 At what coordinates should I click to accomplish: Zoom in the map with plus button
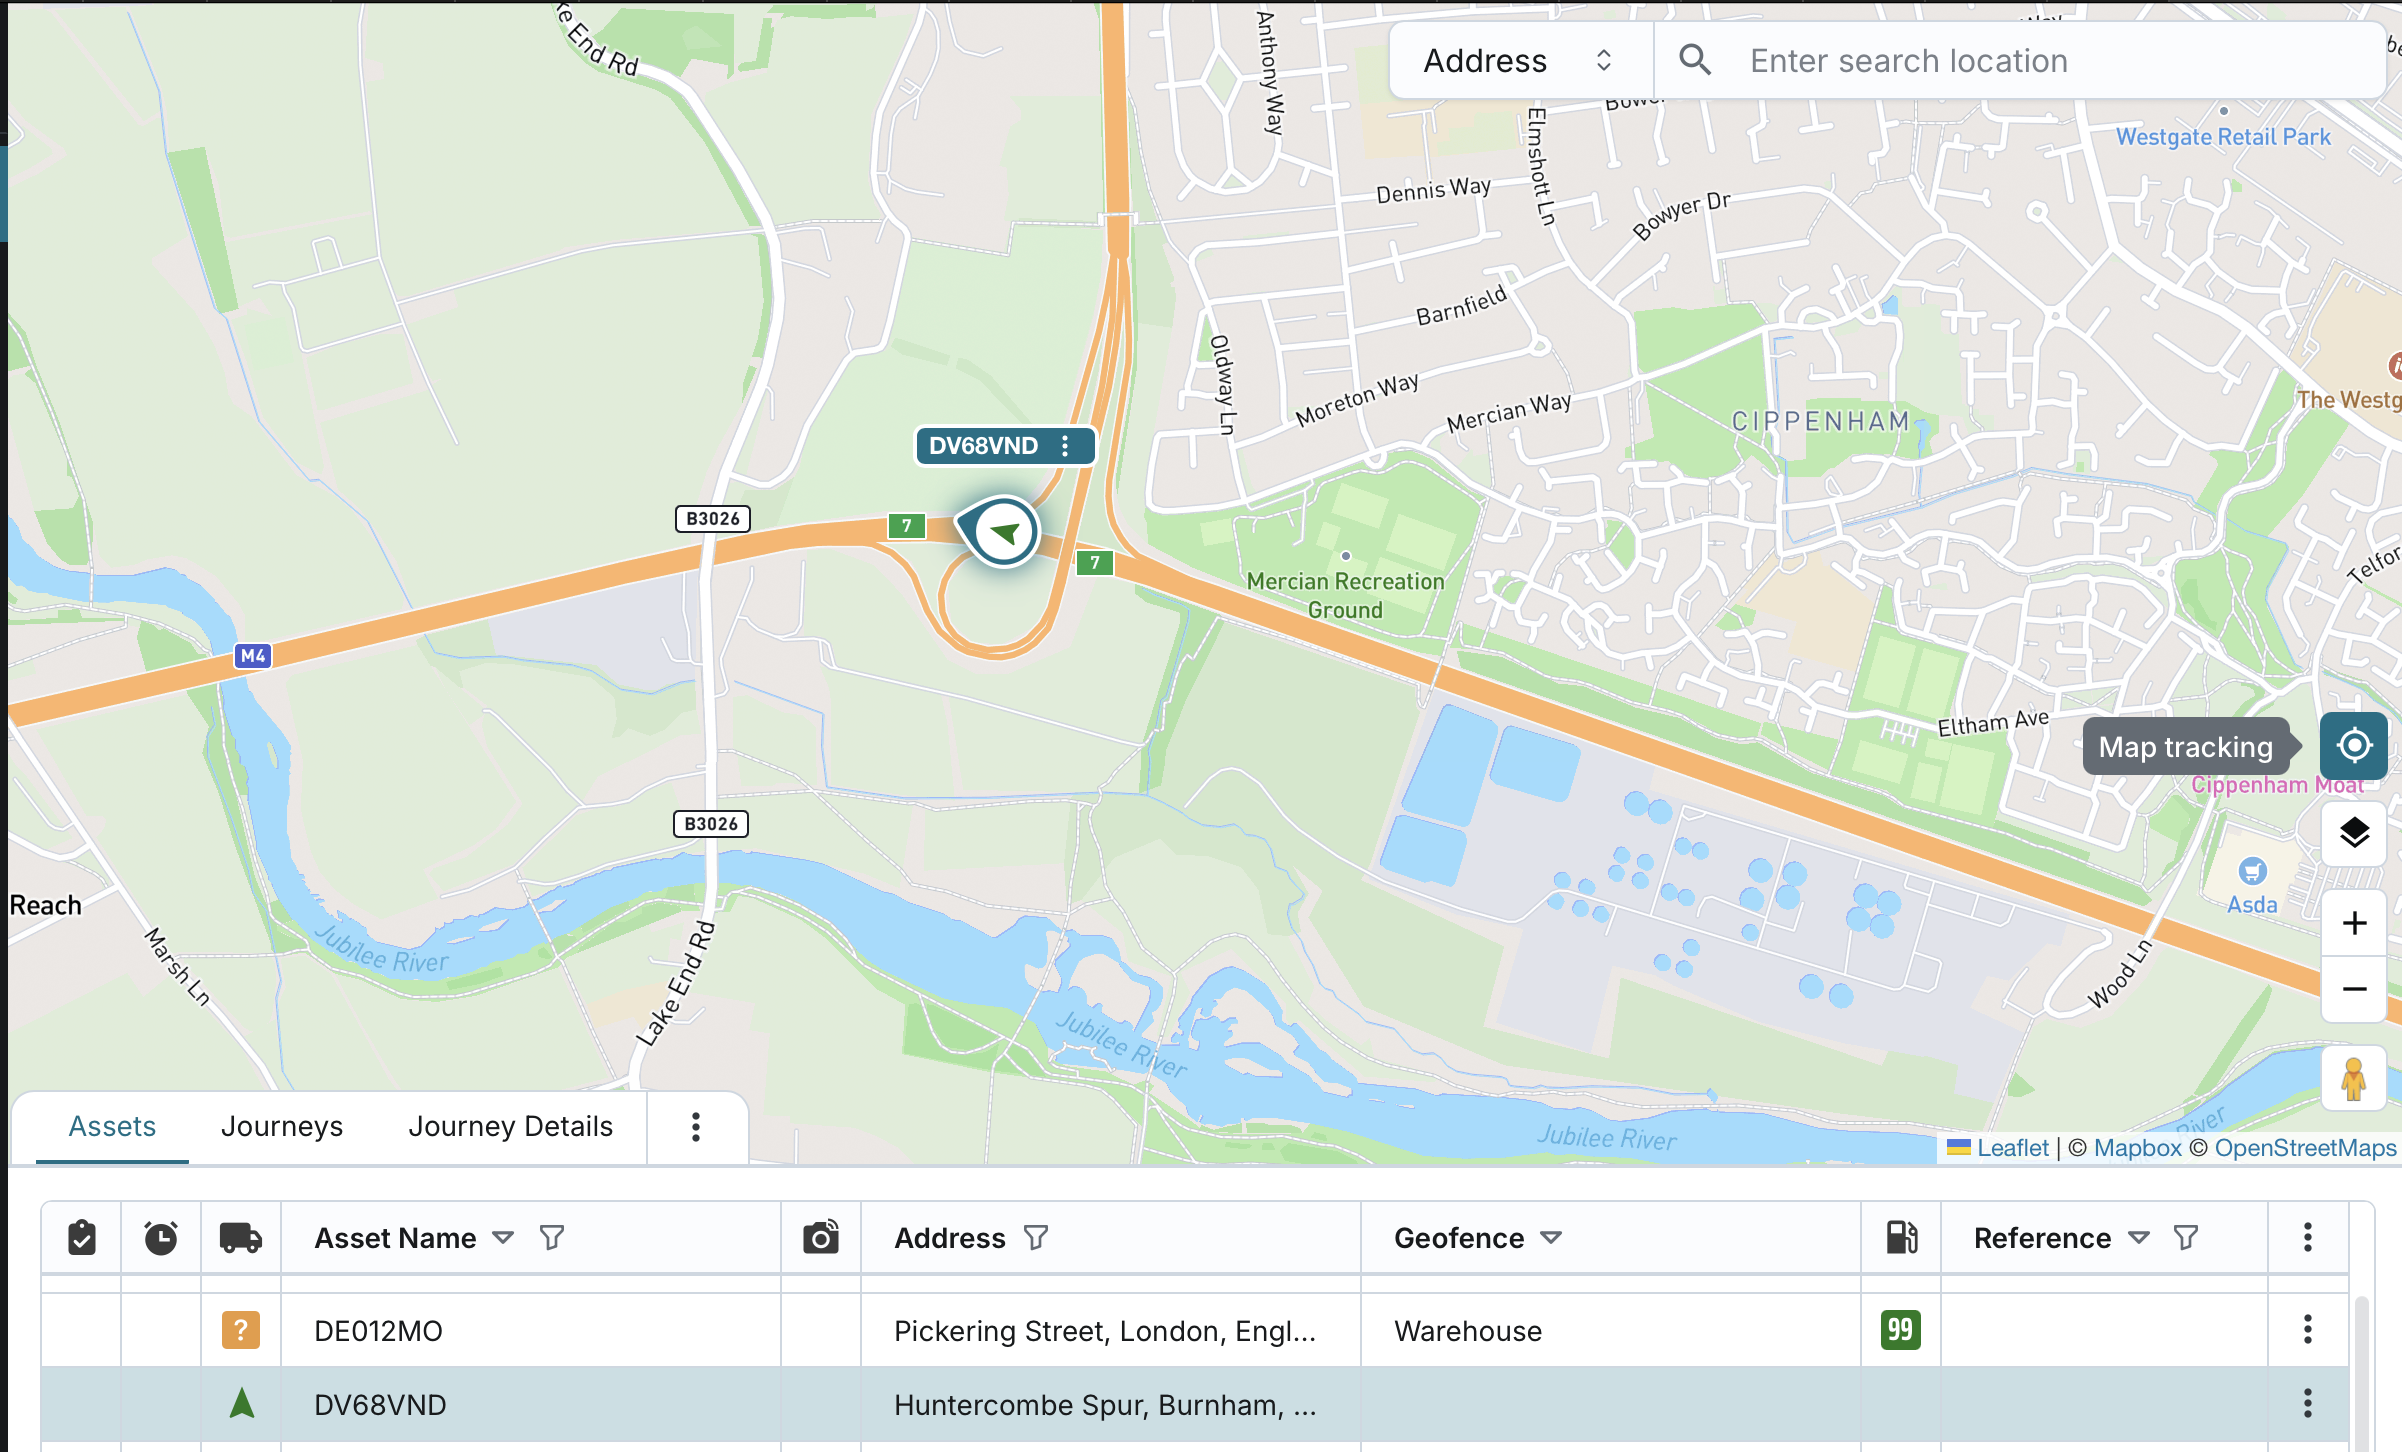pos(2354,923)
